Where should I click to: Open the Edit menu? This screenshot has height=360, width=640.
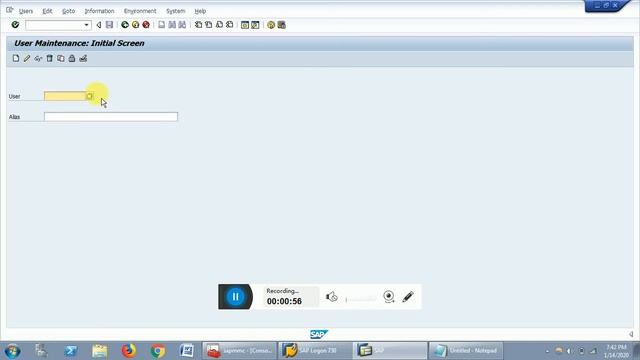[x=47, y=11]
